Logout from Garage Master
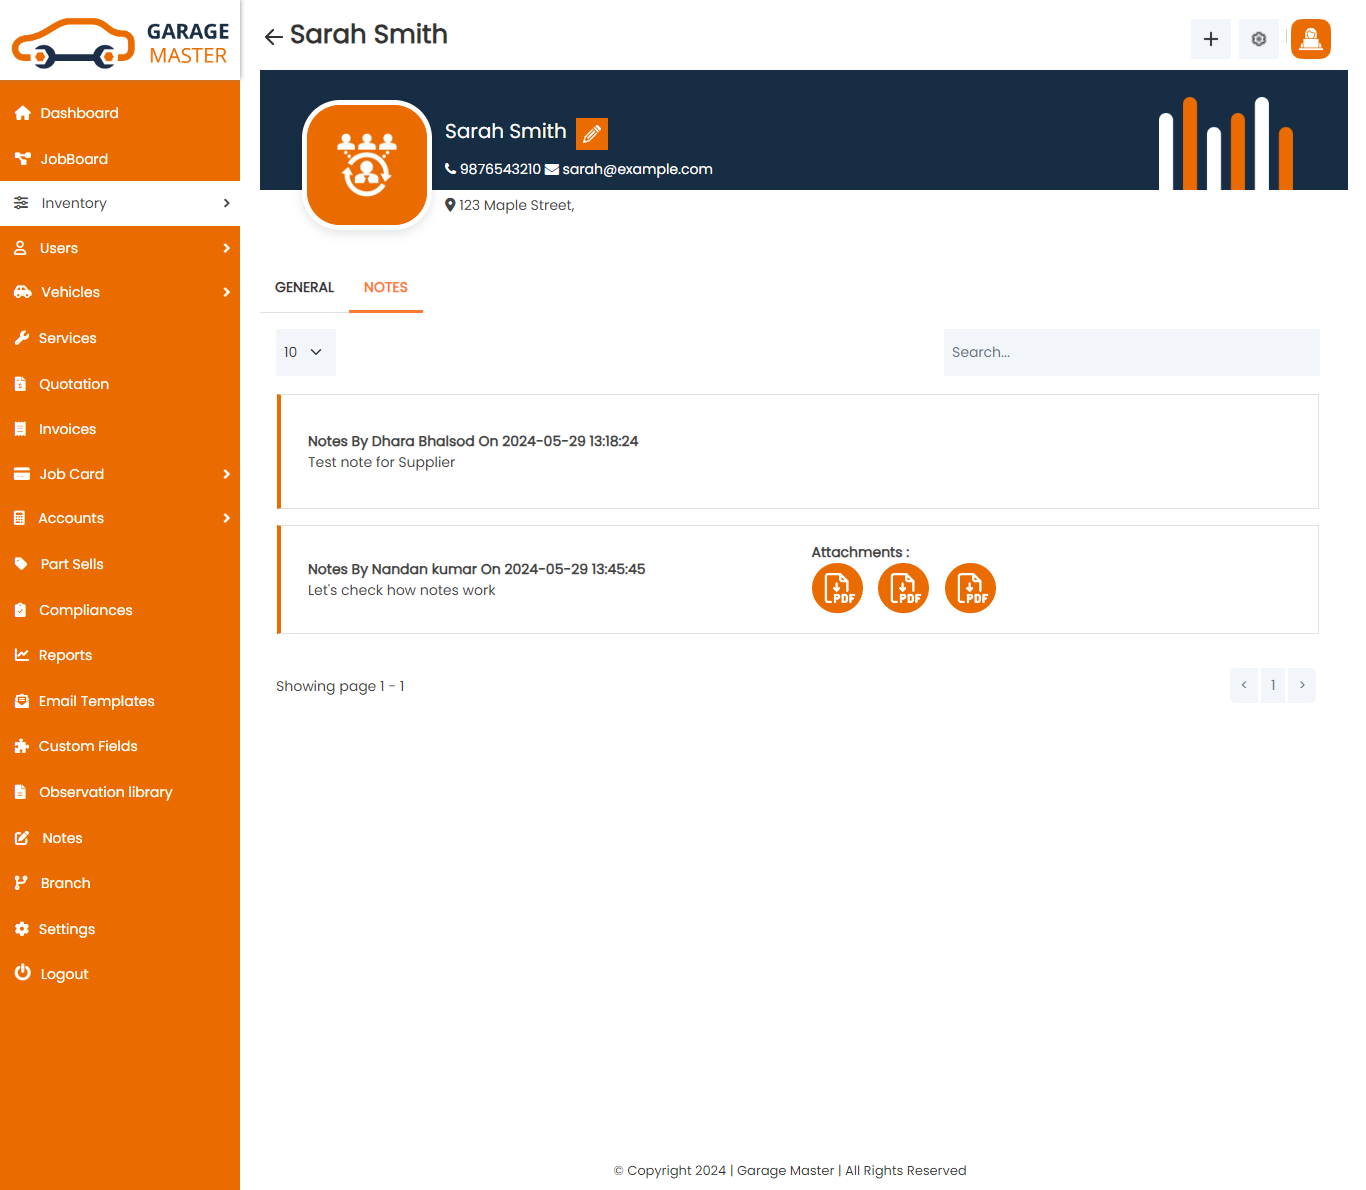This screenshot has height=1190, width=1366. point(63,973)
